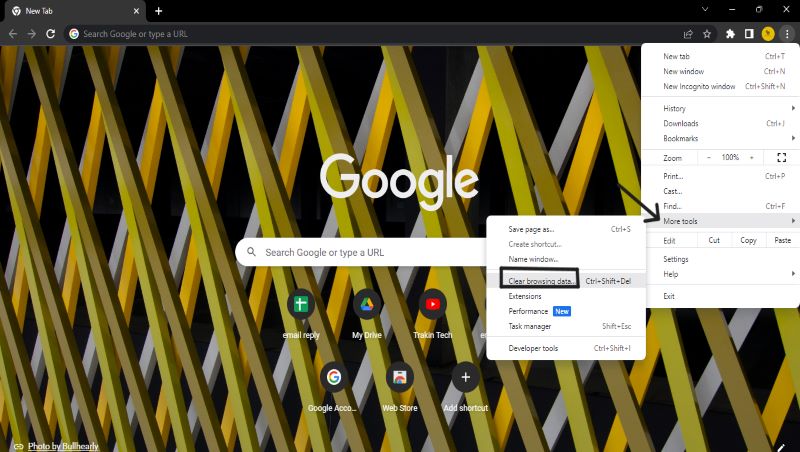Choose Exit from the menu
Viewport: 800px width, 452px height.
click(x=720, y=296)
